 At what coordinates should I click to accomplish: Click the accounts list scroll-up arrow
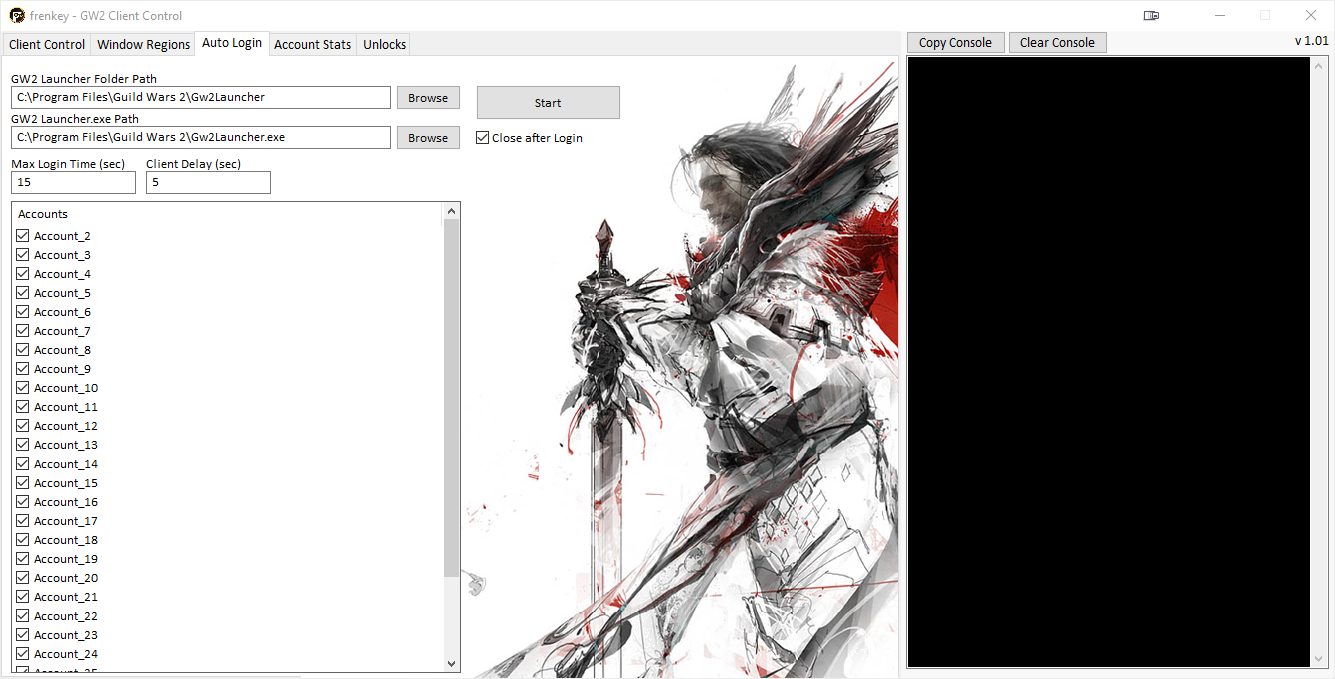click(451, 211)
